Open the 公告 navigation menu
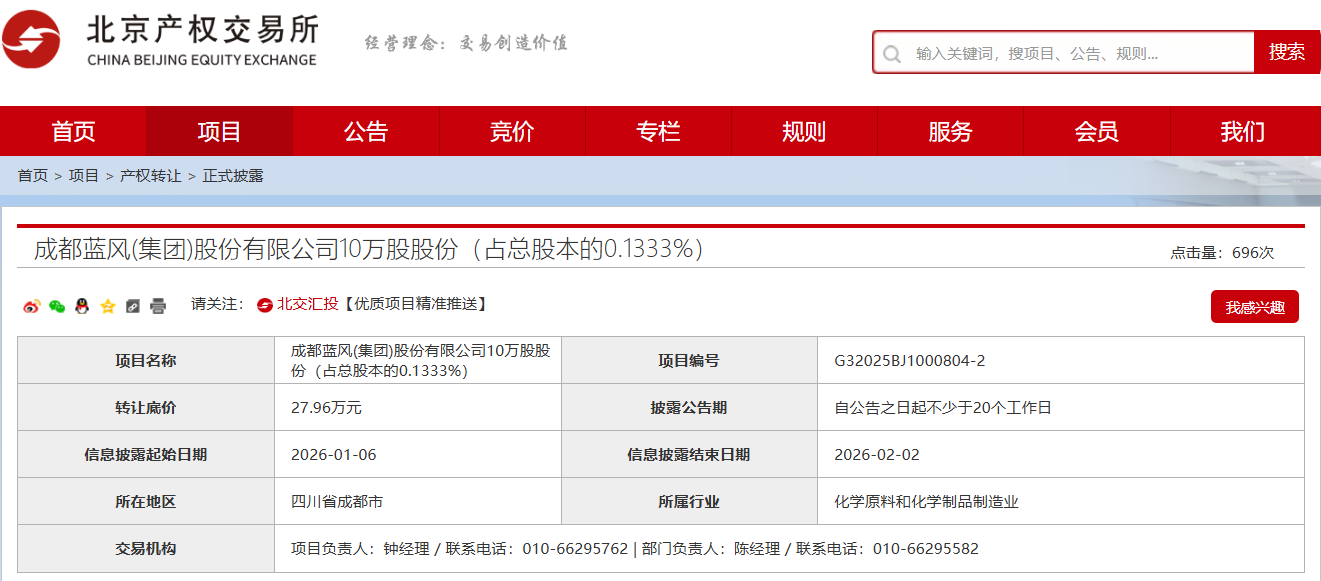Image resolution: width=1321 pixels, height=581 pixels. (366, 131)
